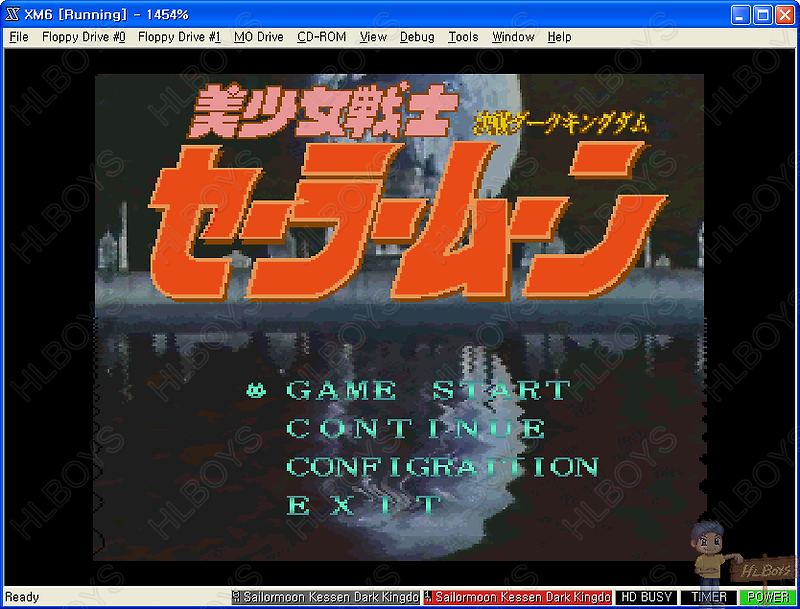Open the Help menu
This screenshot has height=609, width=800.
pos(559,37)
